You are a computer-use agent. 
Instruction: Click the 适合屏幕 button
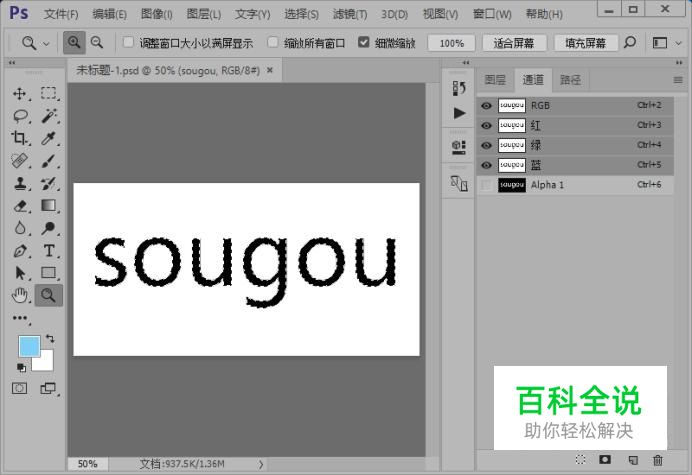[x=514, y=43]
